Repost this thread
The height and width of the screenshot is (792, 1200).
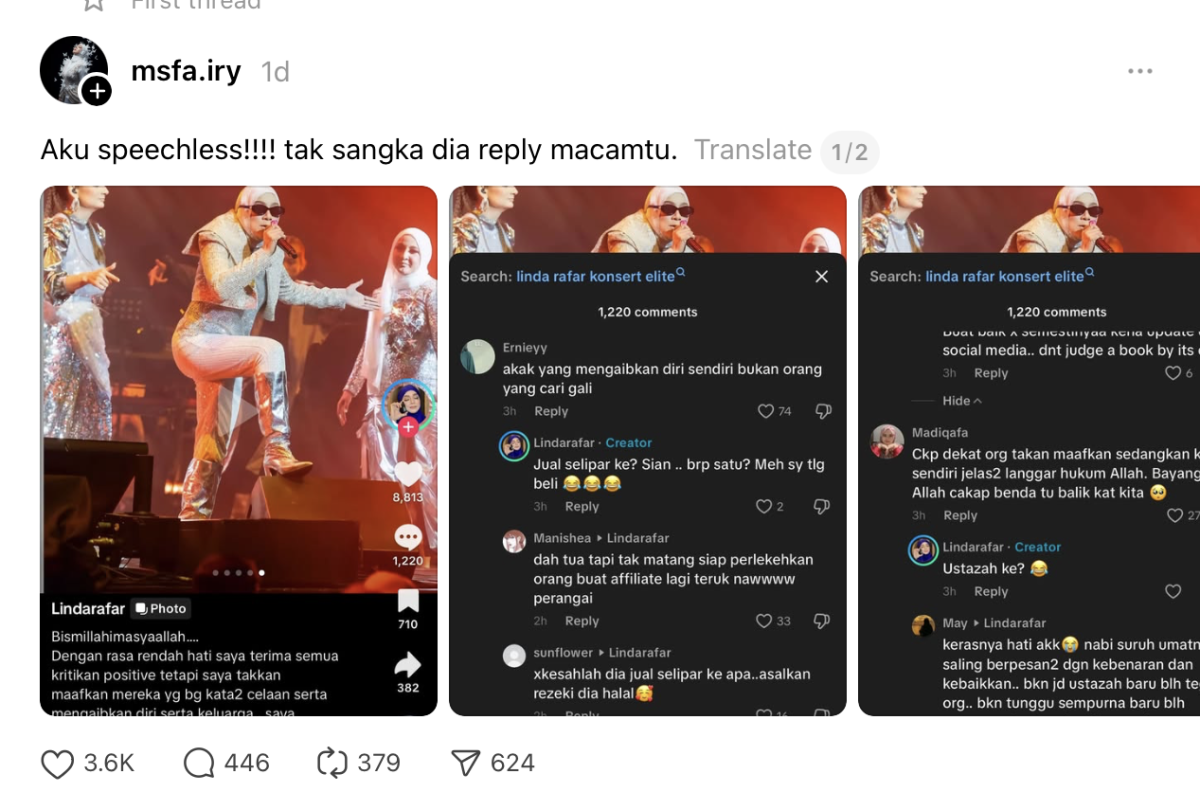tap(332, 764)
